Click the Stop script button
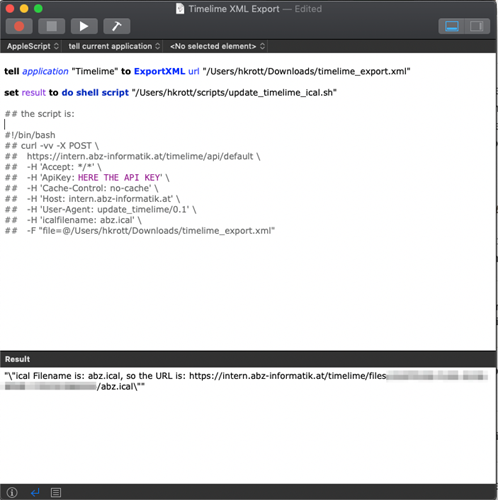This screenshot has height=500, width=498. pyautogui.click(x=51, y=26)
